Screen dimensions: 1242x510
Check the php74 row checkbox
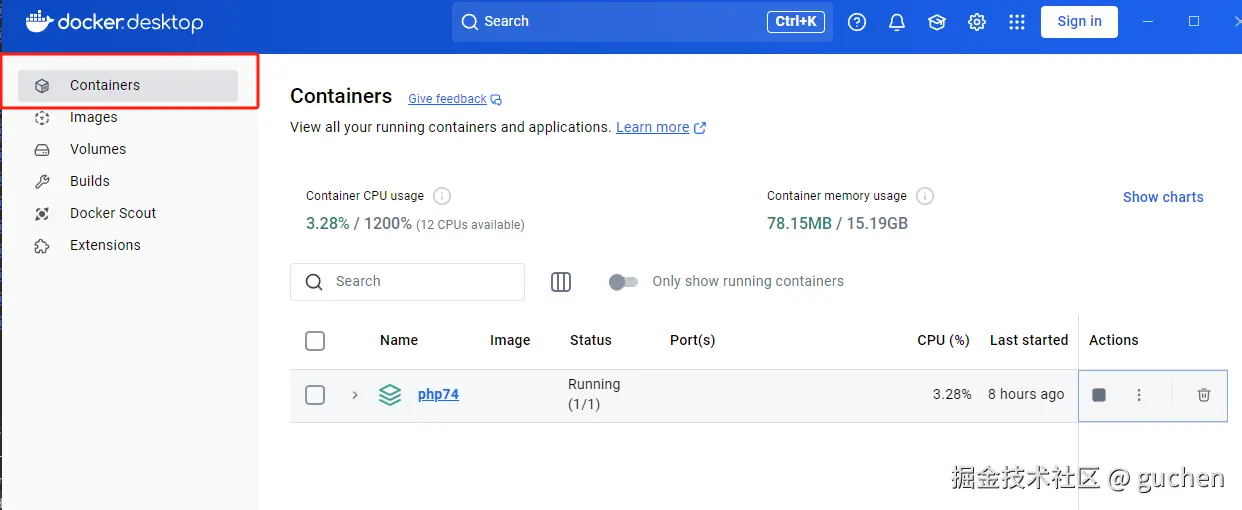315,395
